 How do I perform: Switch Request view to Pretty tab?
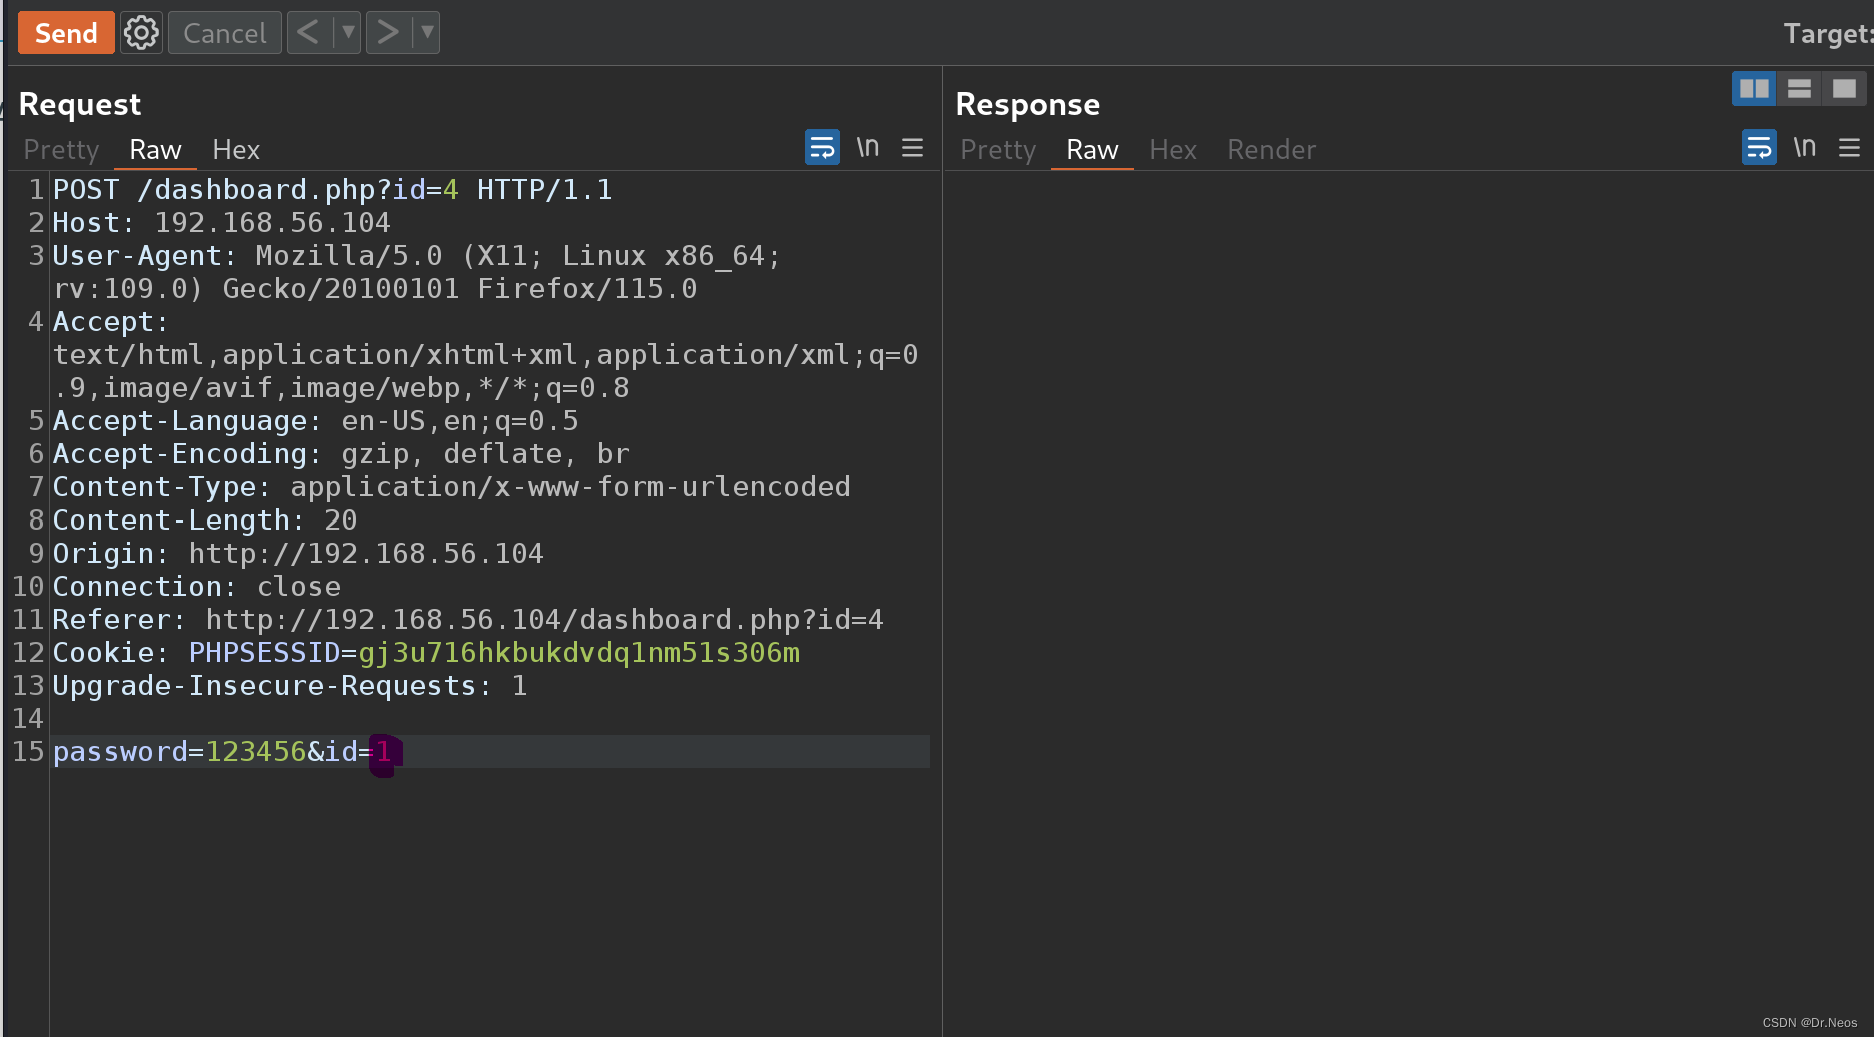[x=61, y=150]
